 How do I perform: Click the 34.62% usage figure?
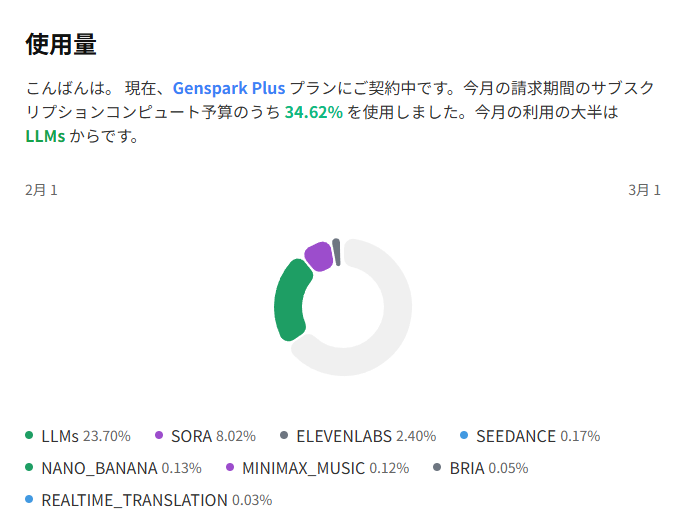(x=313, y=112)
